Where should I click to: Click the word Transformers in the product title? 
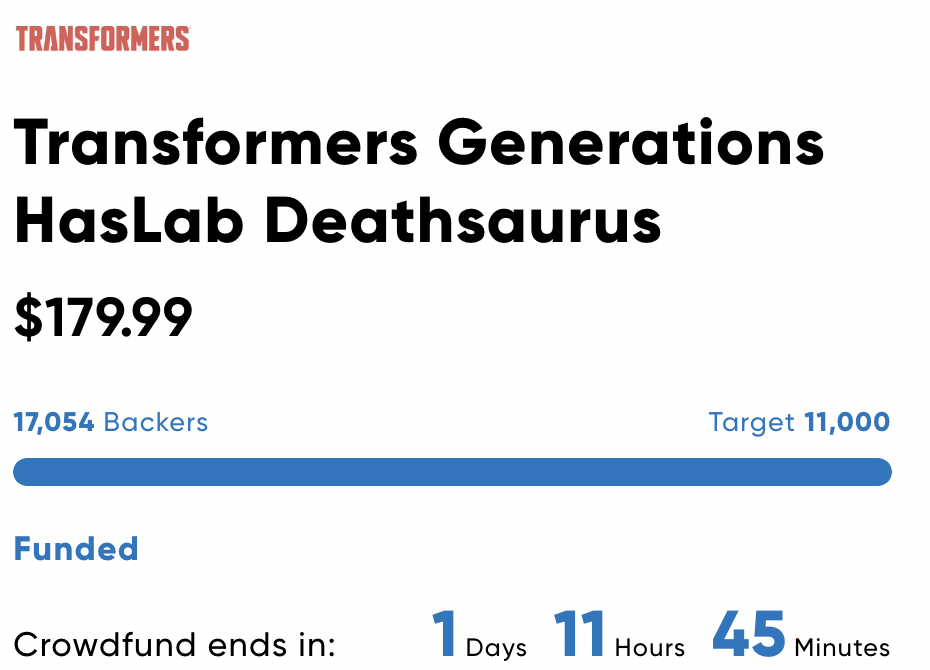click(x=215, y=144)
